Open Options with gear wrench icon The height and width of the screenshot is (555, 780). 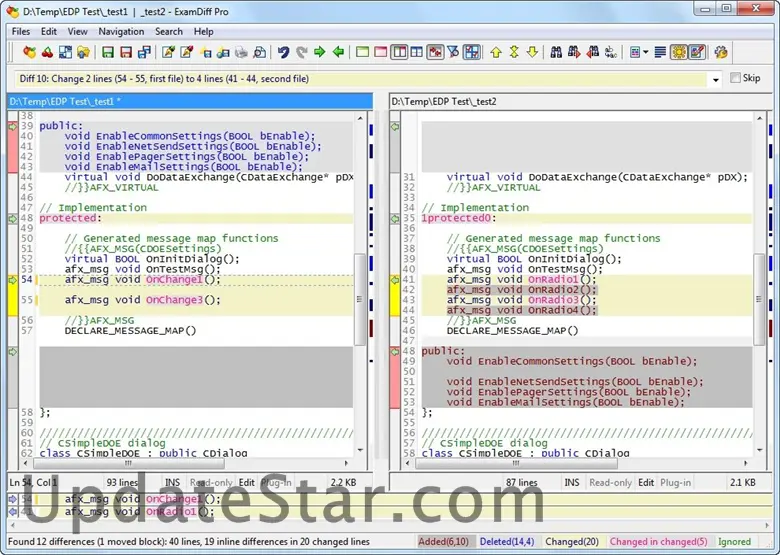click(721, 52)
